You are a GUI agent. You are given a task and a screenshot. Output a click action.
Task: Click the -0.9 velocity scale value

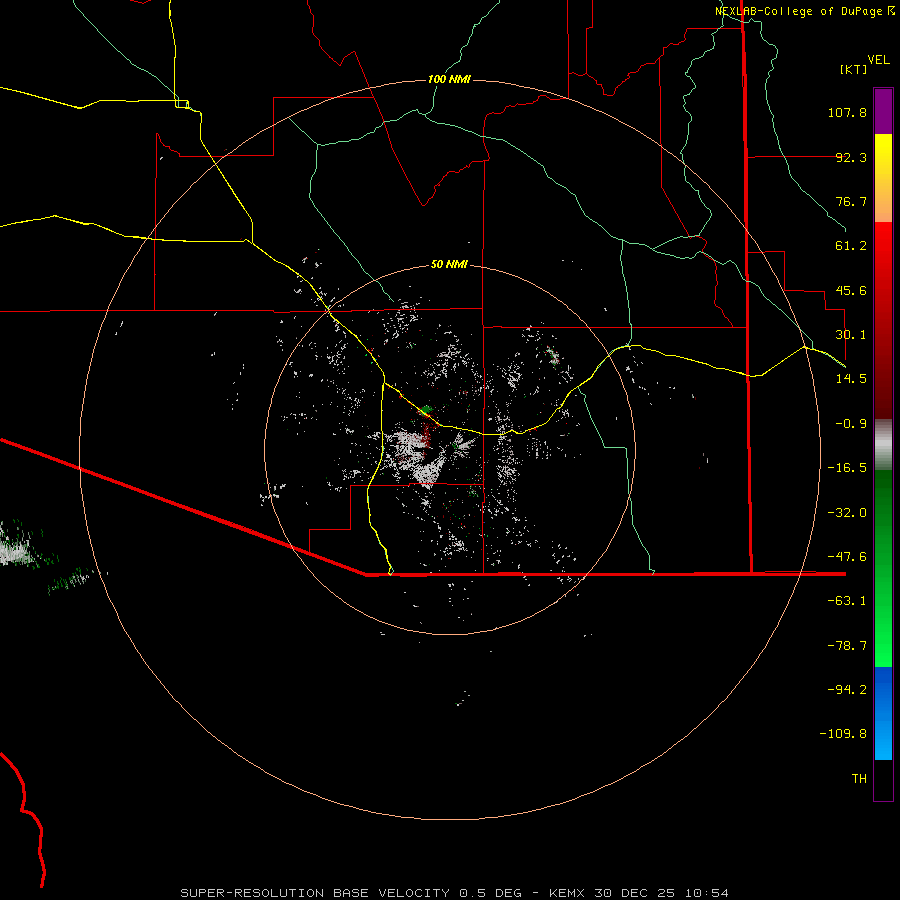coord(851,424)
